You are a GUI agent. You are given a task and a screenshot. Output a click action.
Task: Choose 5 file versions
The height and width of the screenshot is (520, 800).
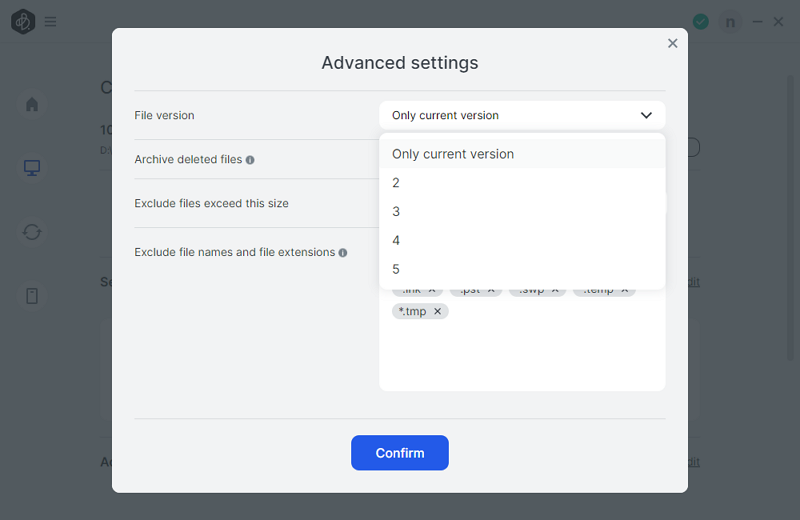click(x=522, y=269)
